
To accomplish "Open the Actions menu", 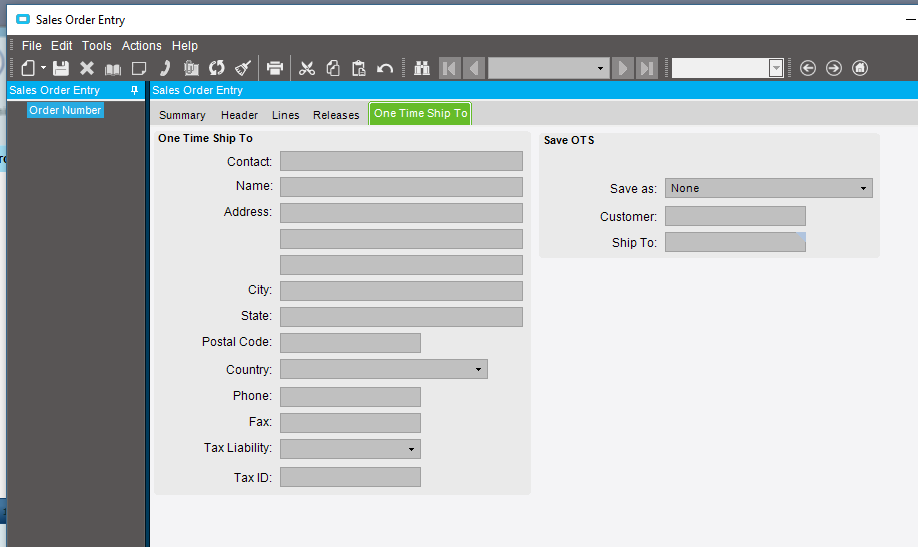I will click(x=142, y=46).
